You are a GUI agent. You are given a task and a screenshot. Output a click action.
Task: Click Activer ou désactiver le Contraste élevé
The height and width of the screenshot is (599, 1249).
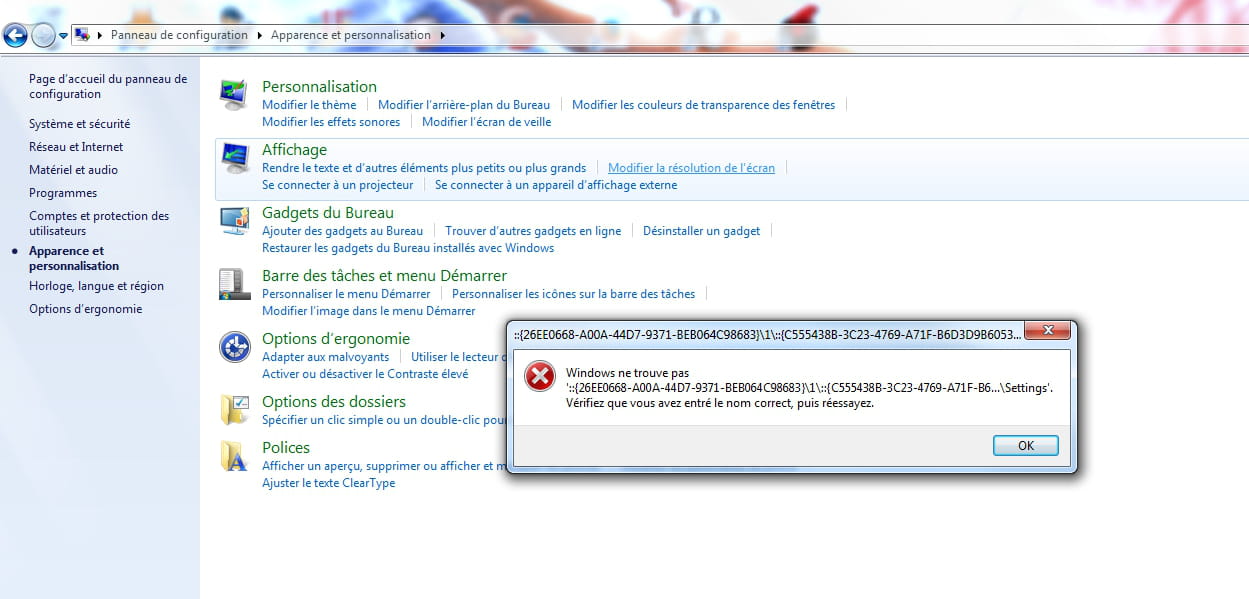(x=365, y=374)
